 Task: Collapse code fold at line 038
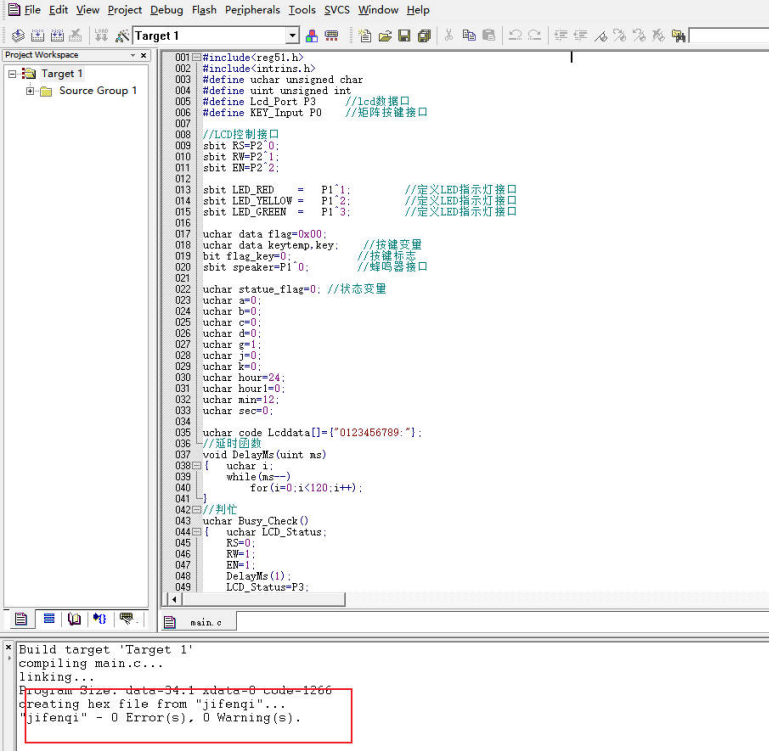point(197,466)
